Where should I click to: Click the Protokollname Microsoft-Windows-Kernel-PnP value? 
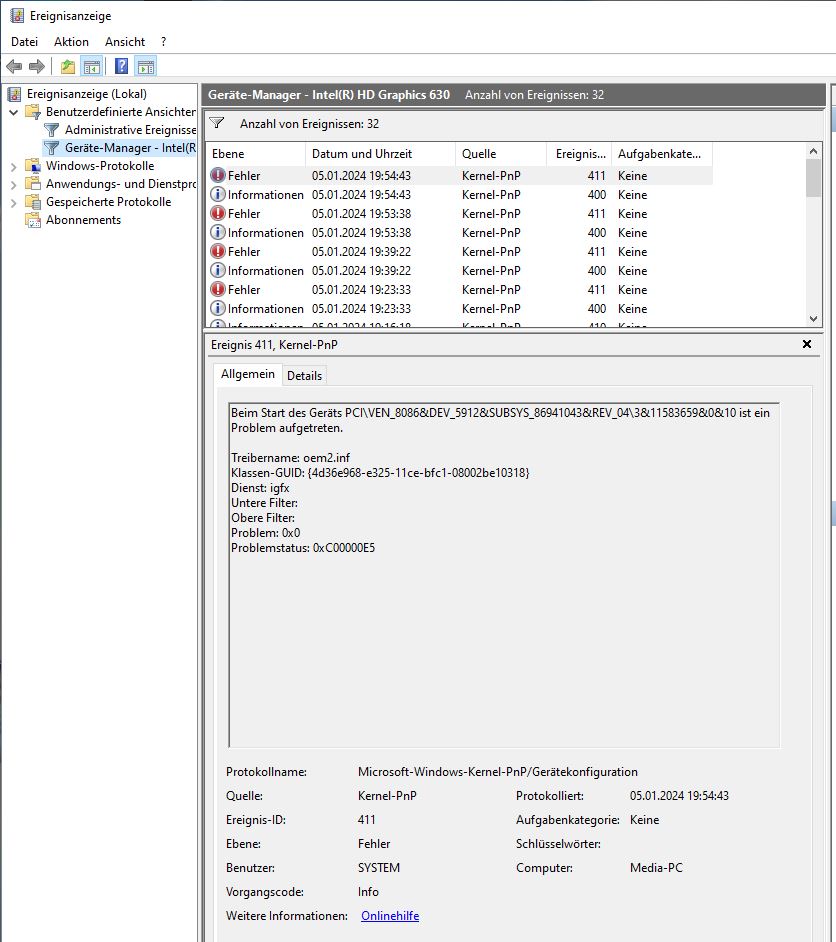point(498,771)
